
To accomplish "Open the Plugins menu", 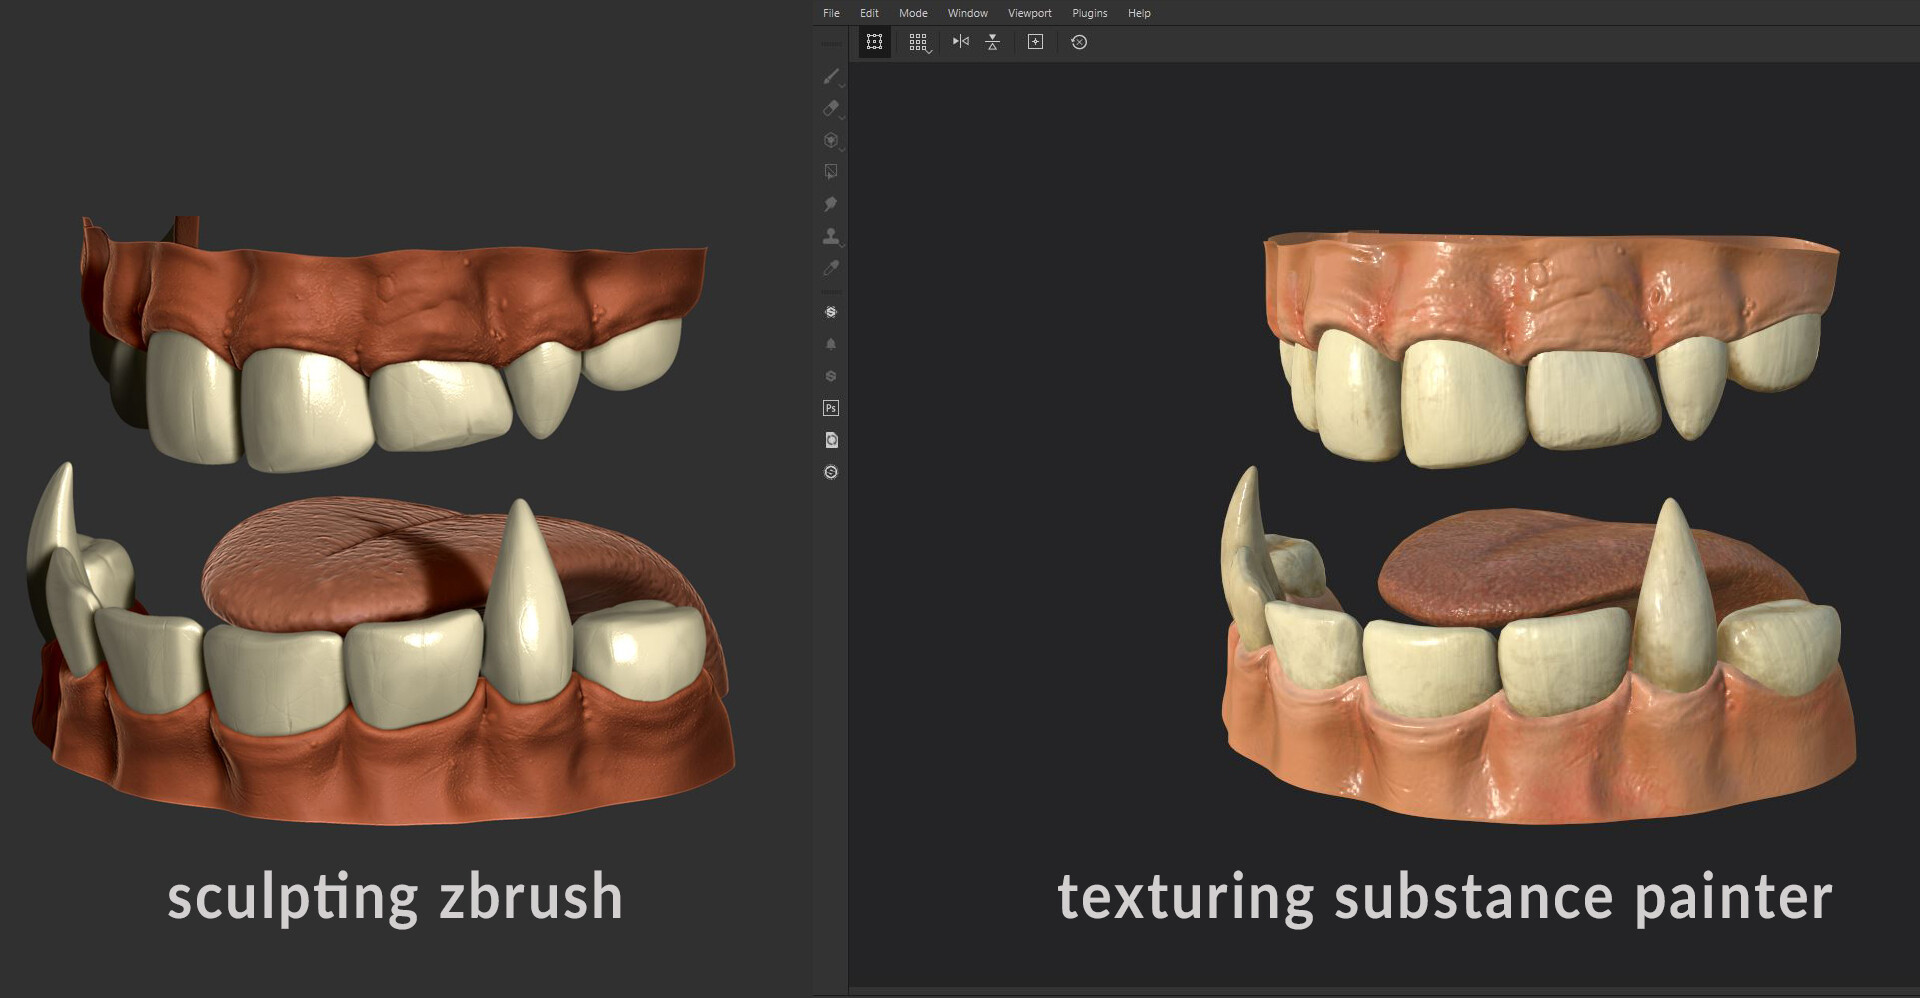I will tap(1089, 13).
